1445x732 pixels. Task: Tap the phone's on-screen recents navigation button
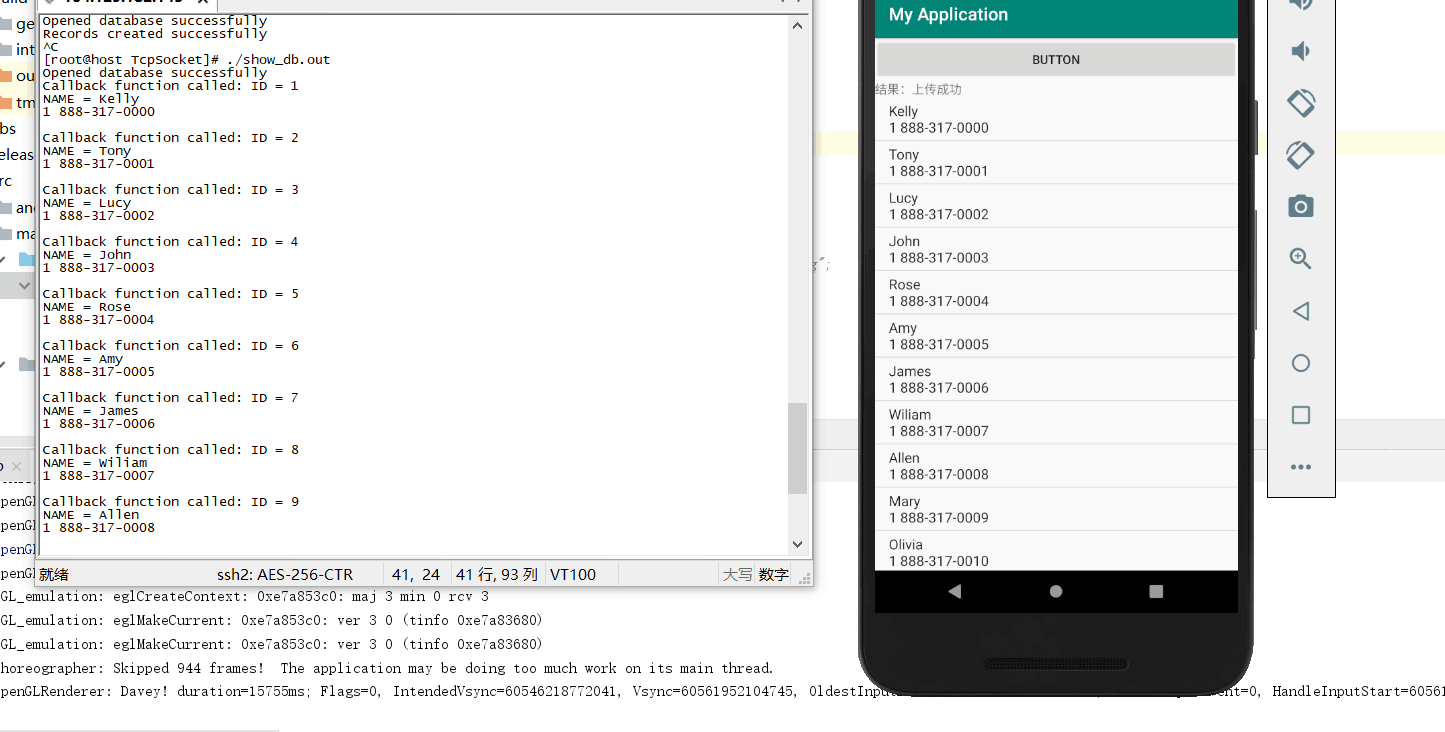[x=1156, y=591]
